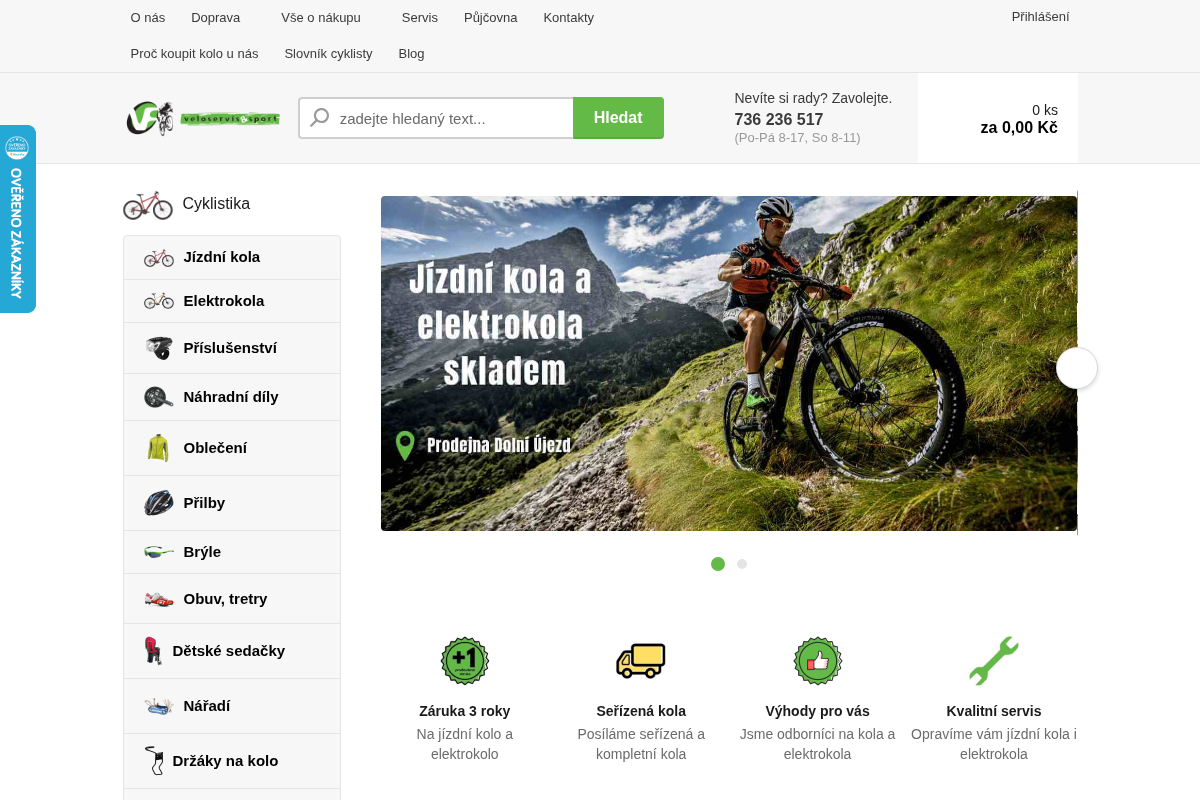Open the O nás menu item
The width and height of the screenshot is (1200, 800).
tap(148, 18)
